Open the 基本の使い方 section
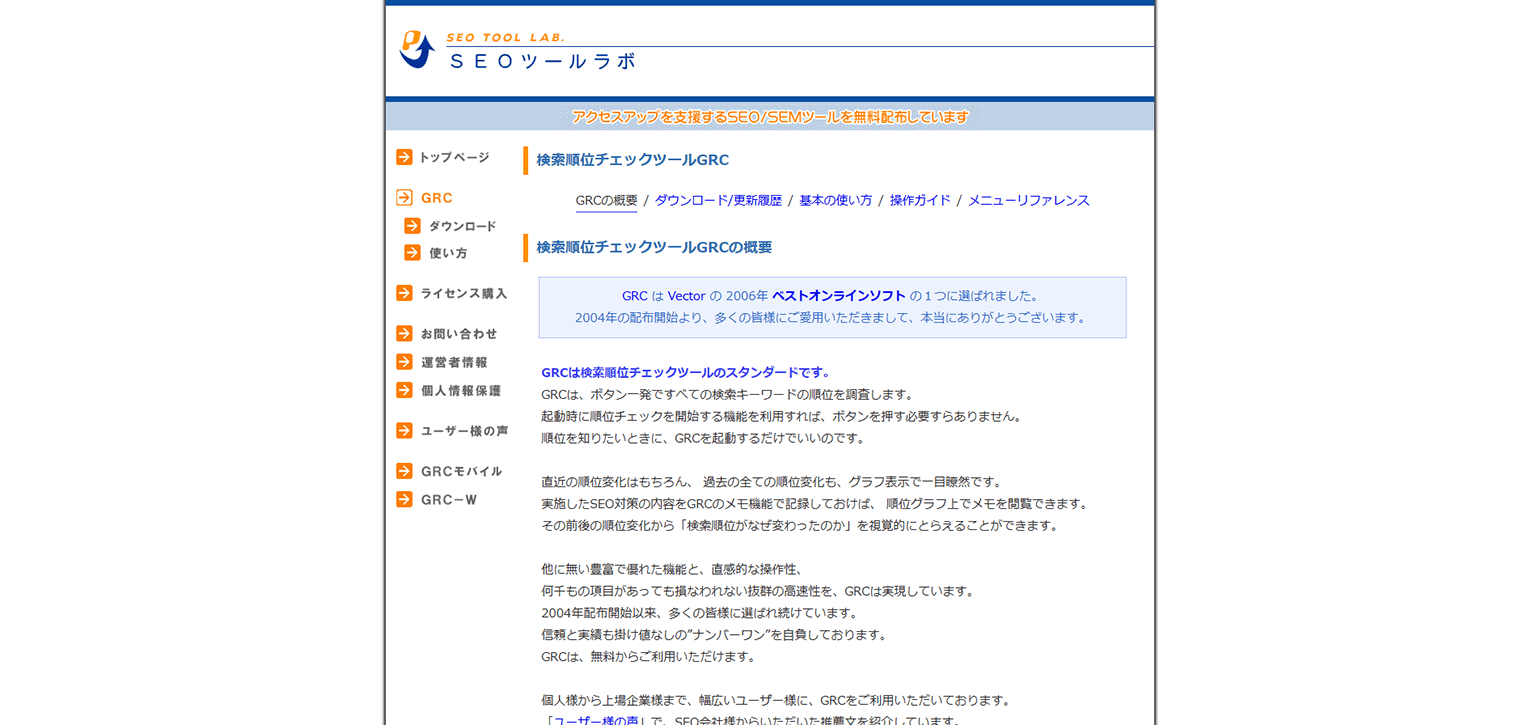The image size is (1540, 725). pyautogui.click(x=835, y=199)
